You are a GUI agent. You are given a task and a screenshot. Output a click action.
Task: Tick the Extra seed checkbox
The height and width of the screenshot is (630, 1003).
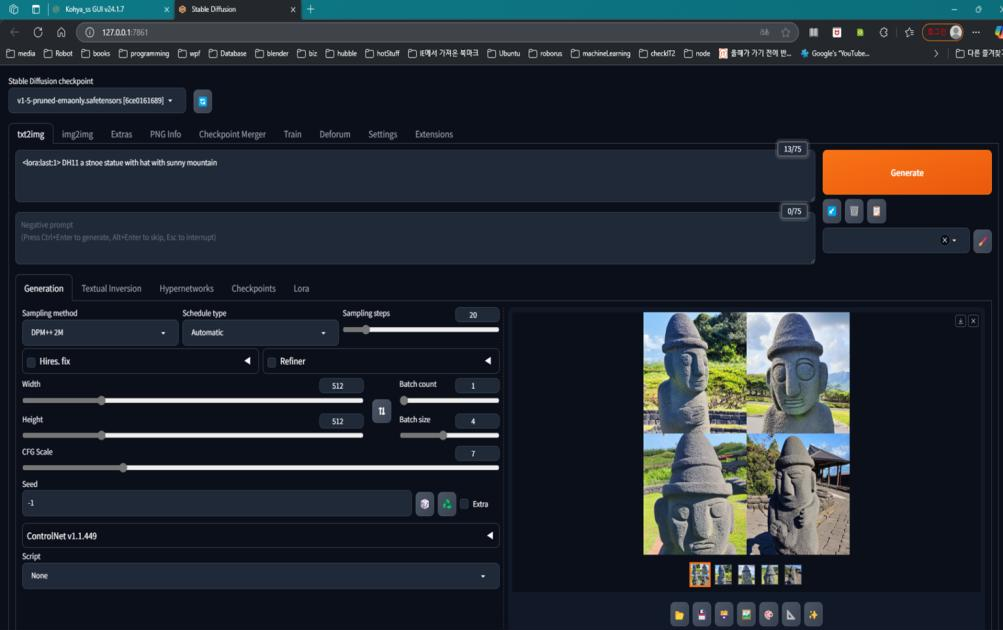[x=464, y=504]
